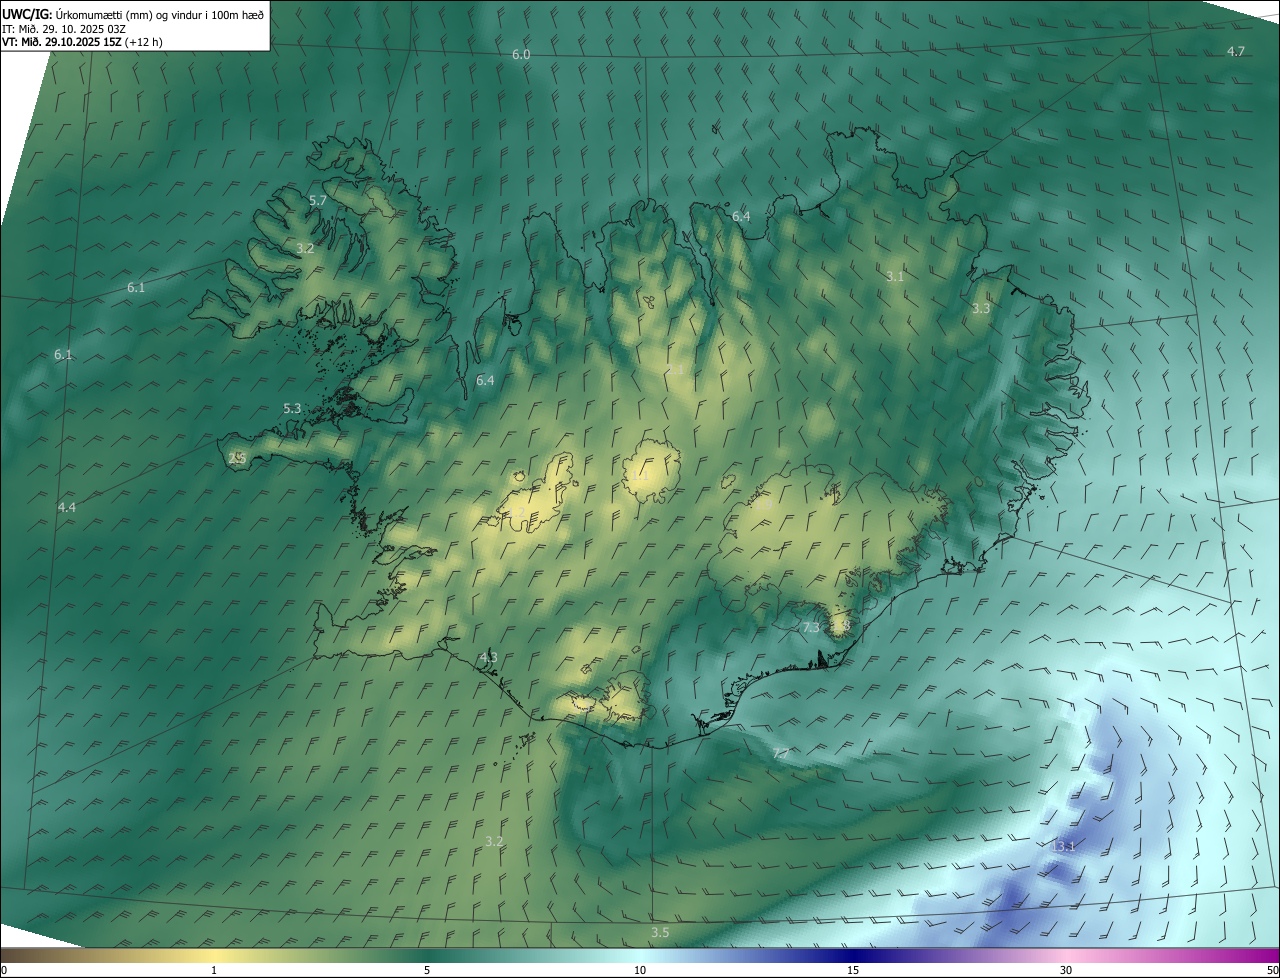The height and width of the screenshot is (978, 1280).
Task: Click the 2.5 value on the Snæfellsnes peninsula
Action: pos(237,458)
